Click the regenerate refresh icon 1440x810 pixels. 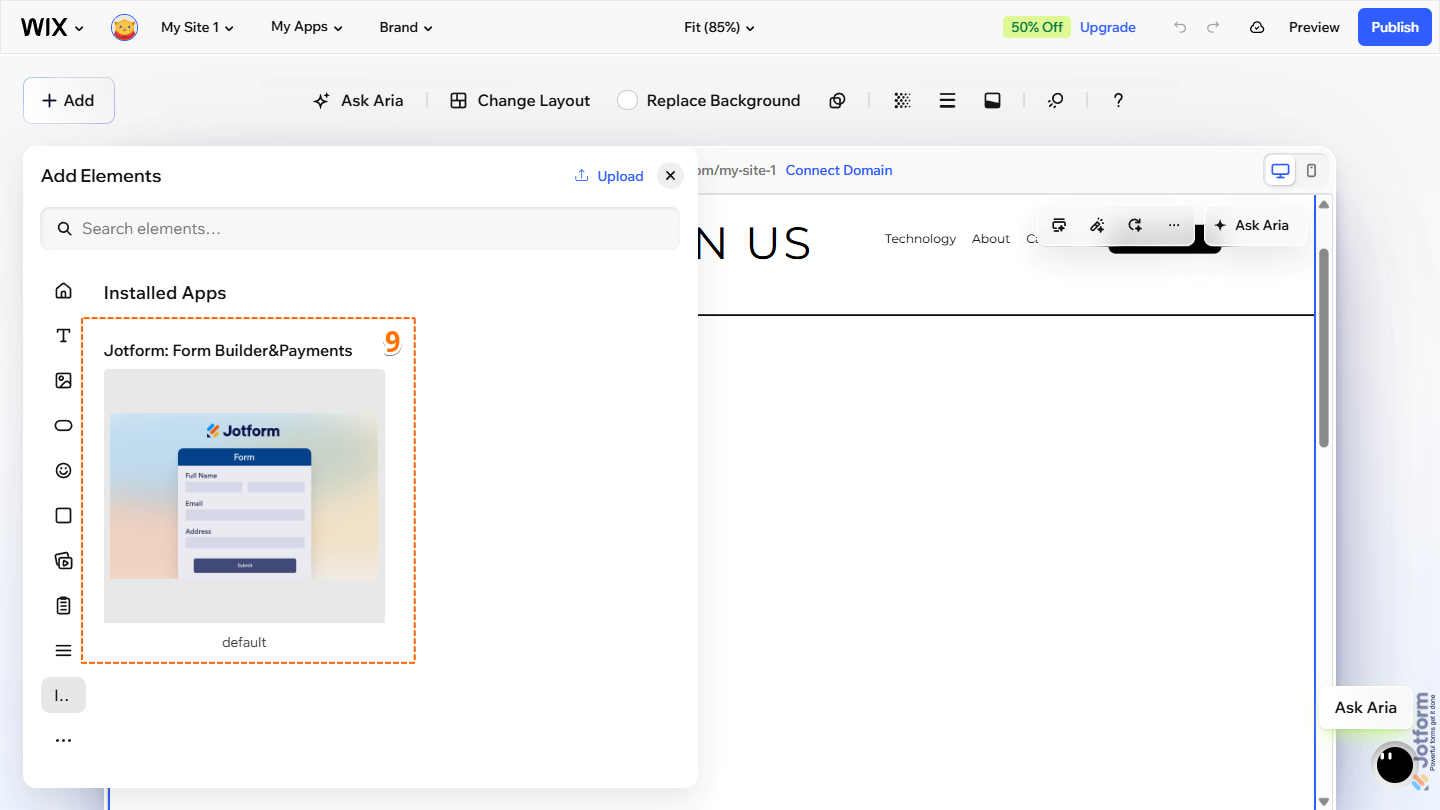coord(1135,225)
